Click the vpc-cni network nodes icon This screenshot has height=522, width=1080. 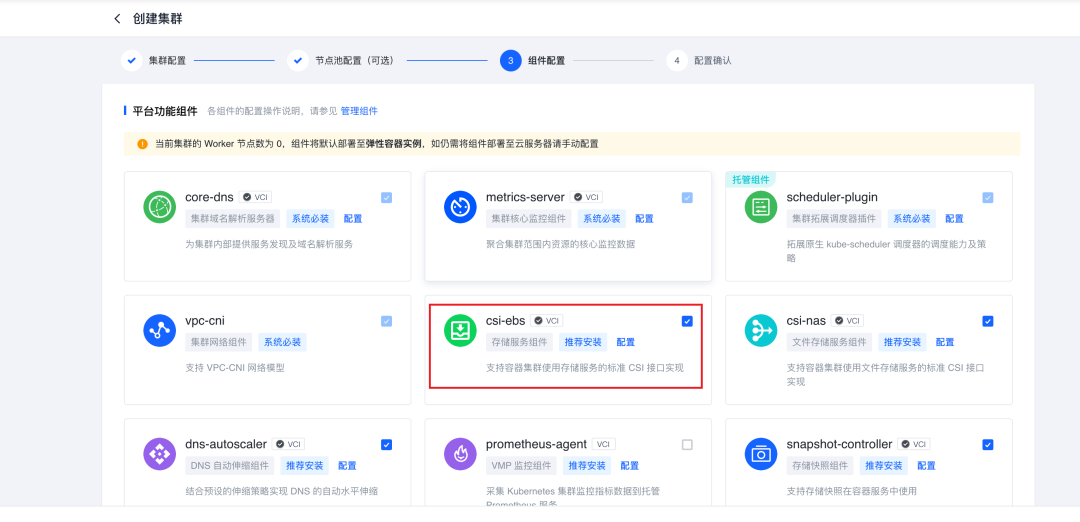click(x=160, y=331)
